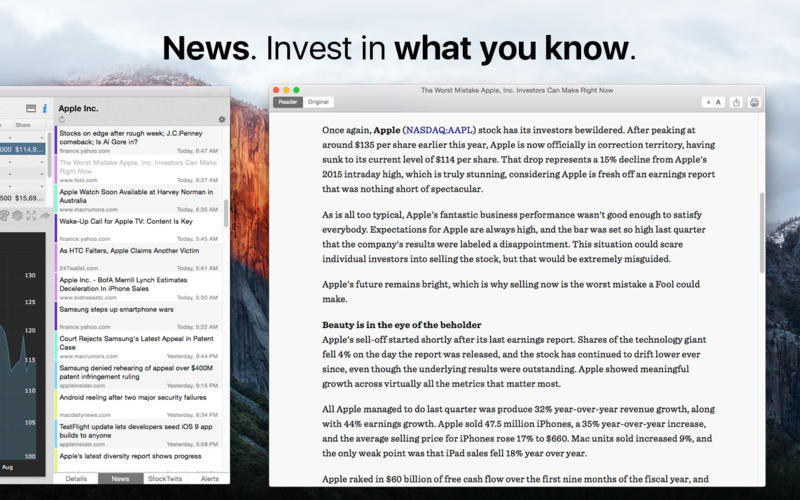Toggle the panel layout icon beside info

31,108
